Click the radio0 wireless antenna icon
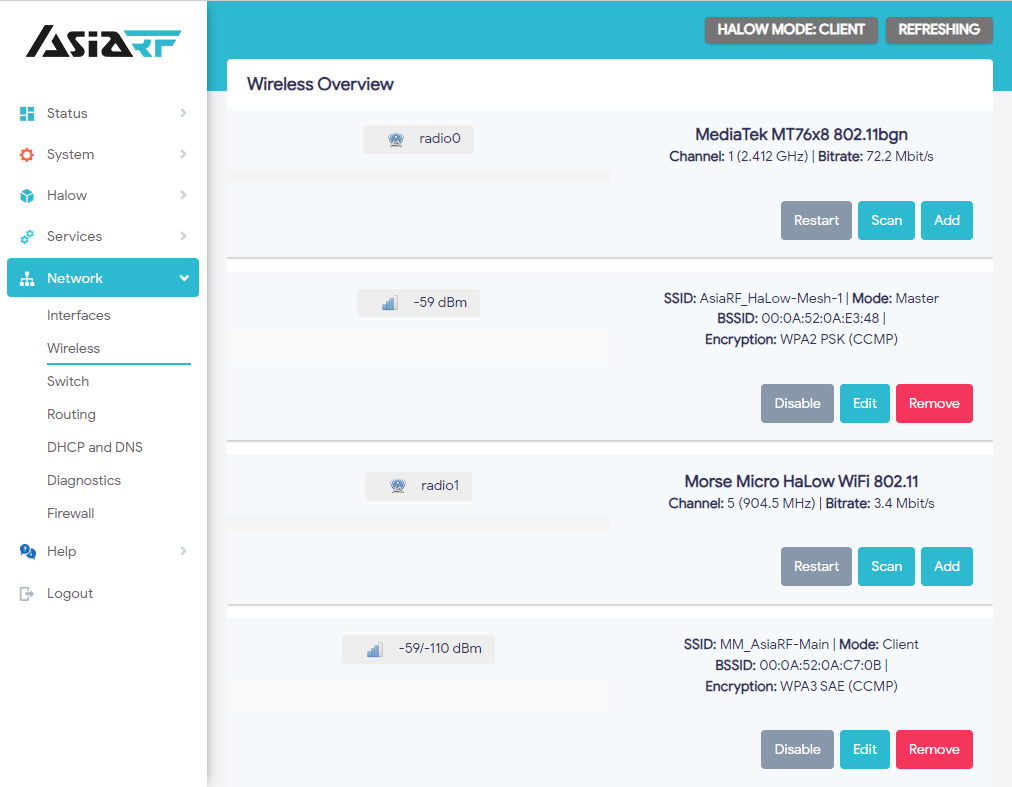The width and height of the screenshot is (1012, 787). point(396,139)
